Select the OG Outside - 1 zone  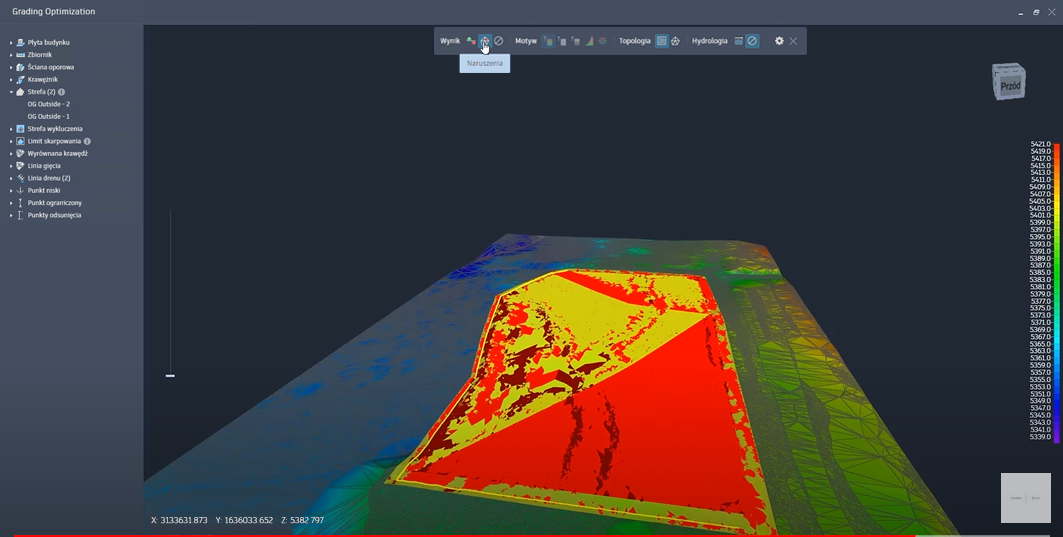(49, 117)
